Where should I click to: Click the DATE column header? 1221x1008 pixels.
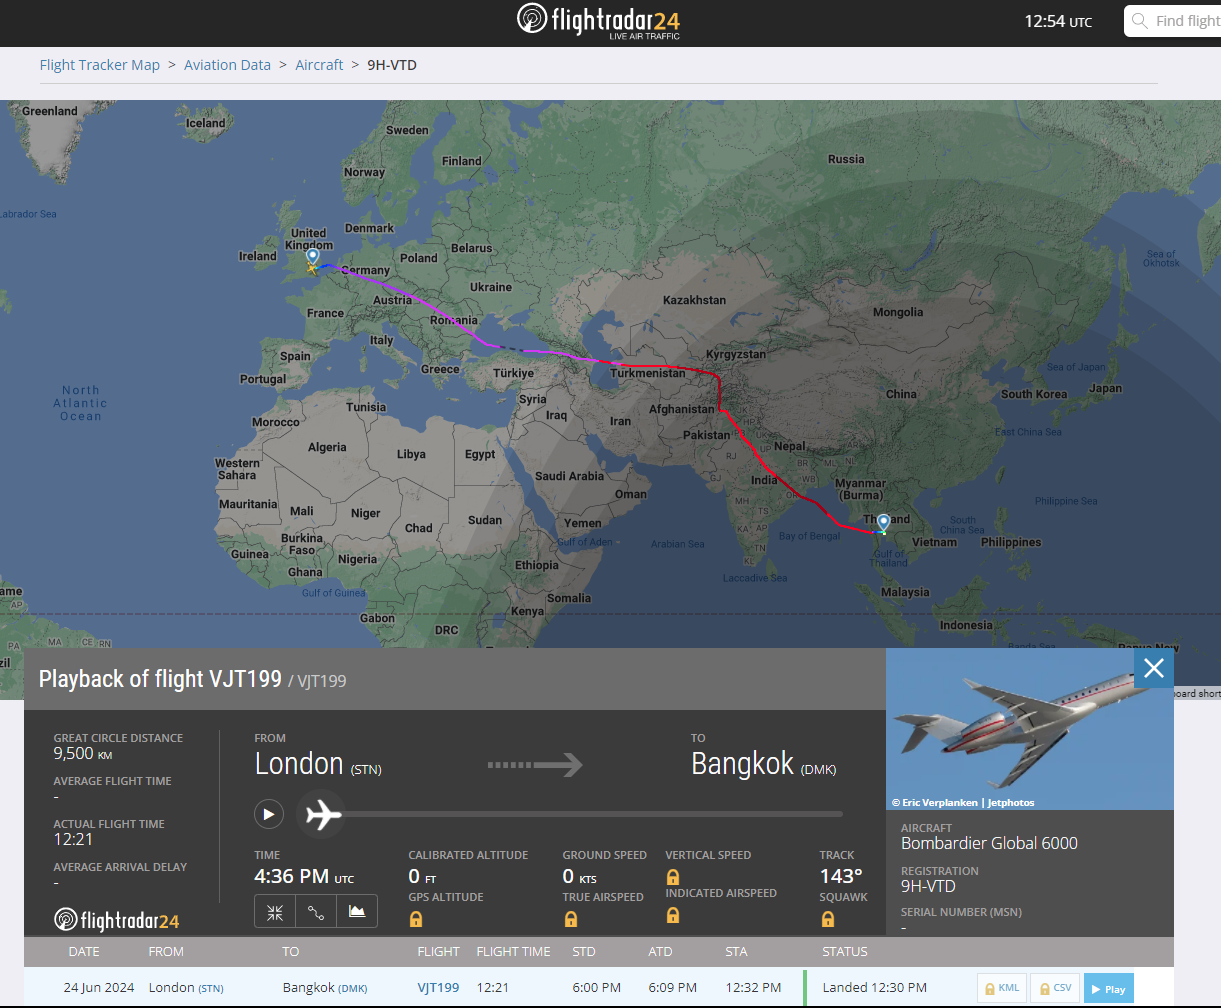click(84, 952)
